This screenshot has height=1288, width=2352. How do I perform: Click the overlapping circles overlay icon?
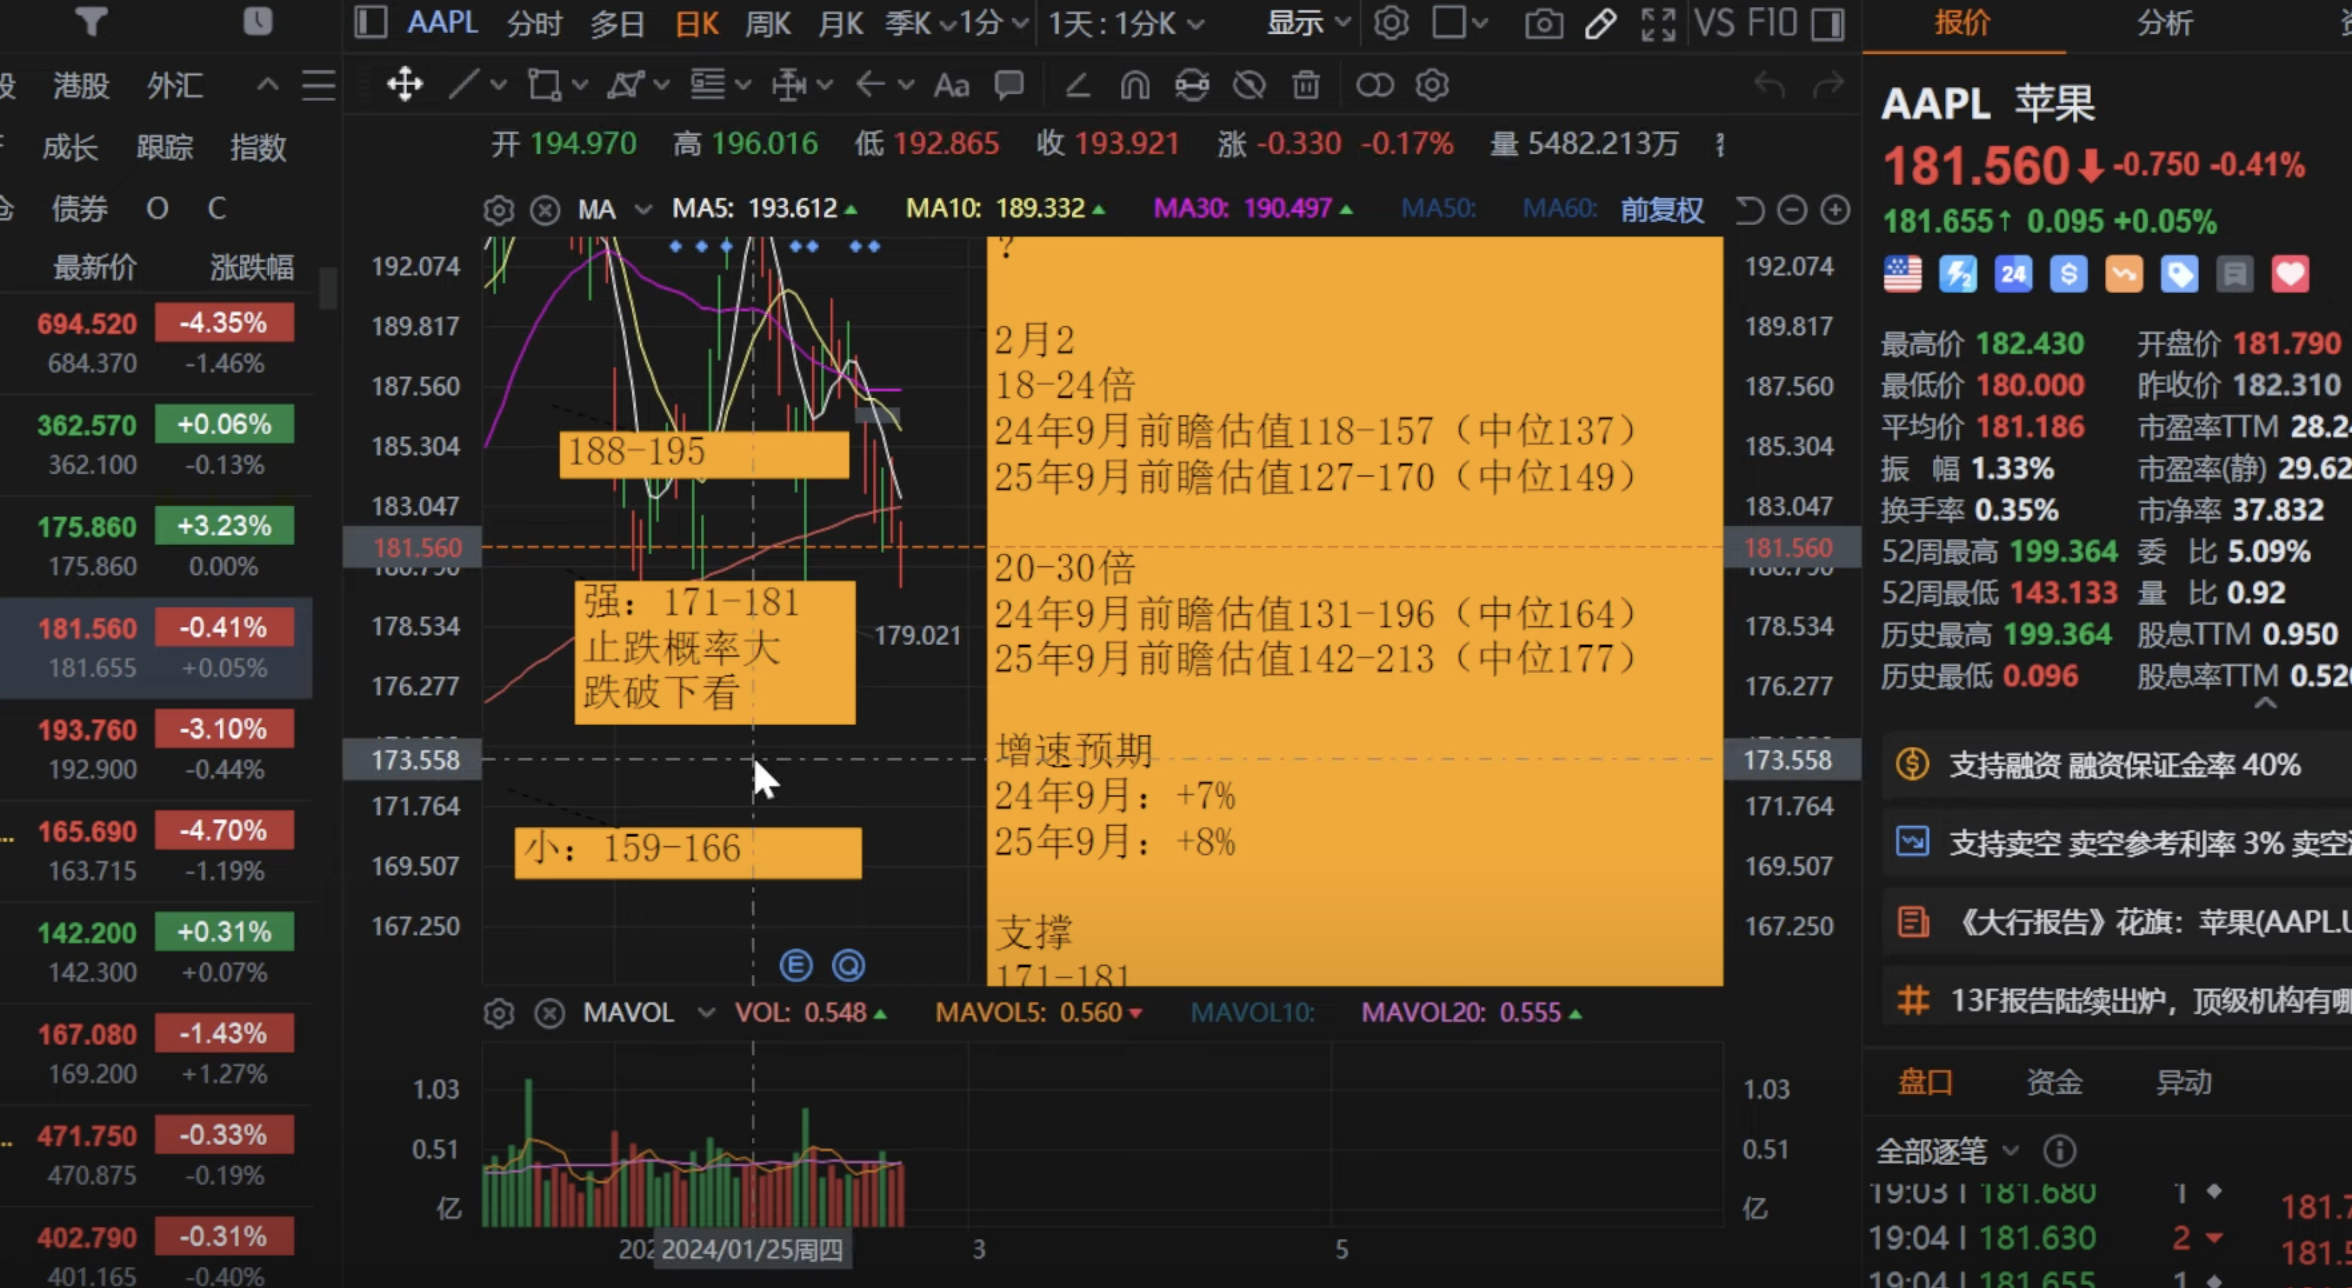(x=1374, y=85)
